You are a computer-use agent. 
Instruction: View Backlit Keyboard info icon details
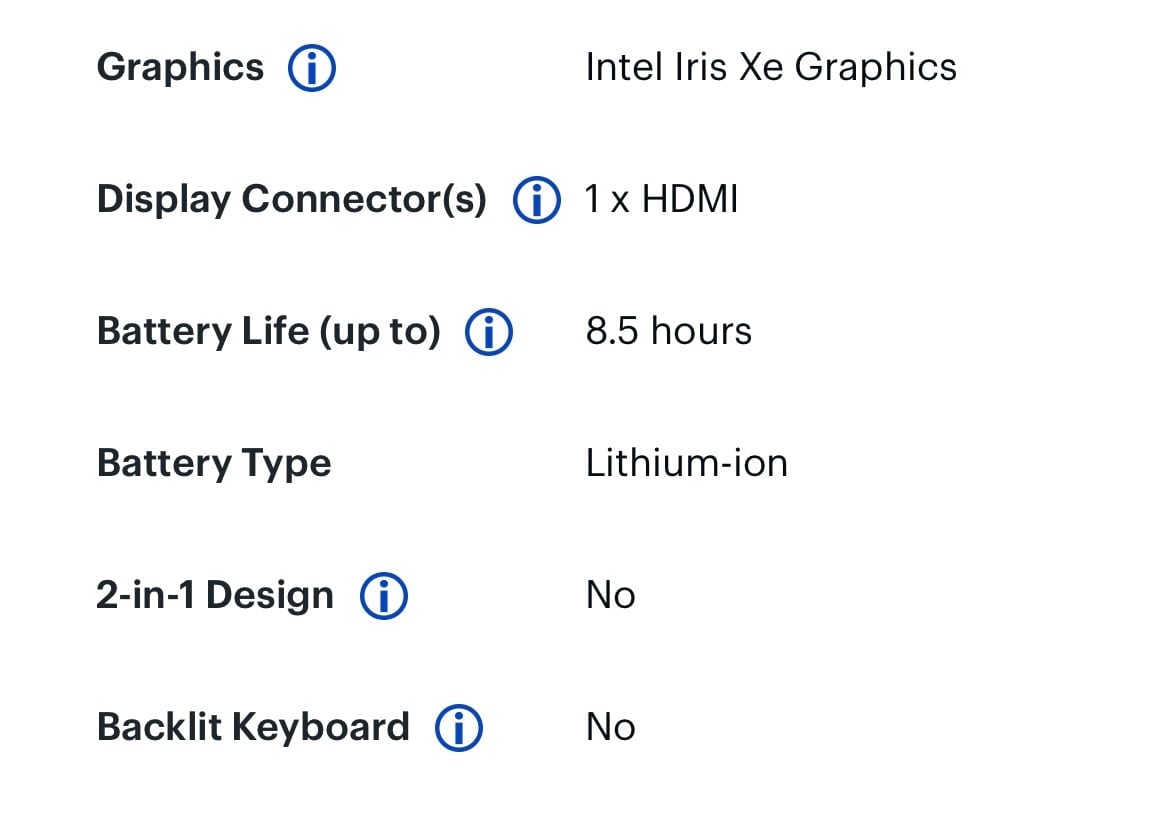tap(459, 728)
